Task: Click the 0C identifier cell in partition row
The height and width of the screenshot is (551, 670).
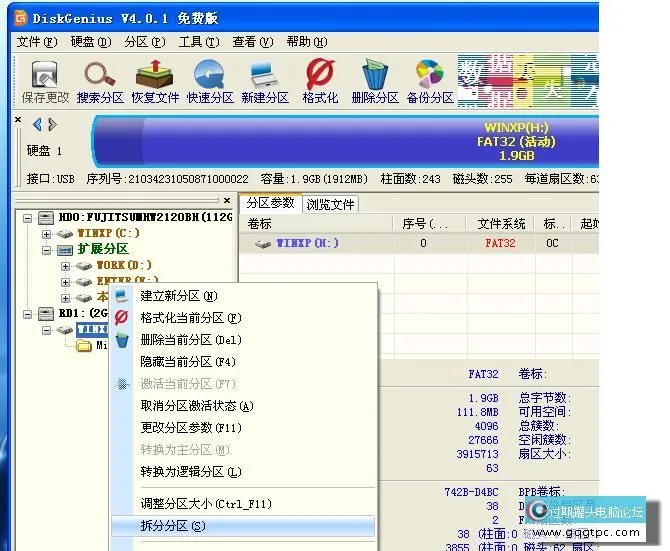Action: point(552,243)
